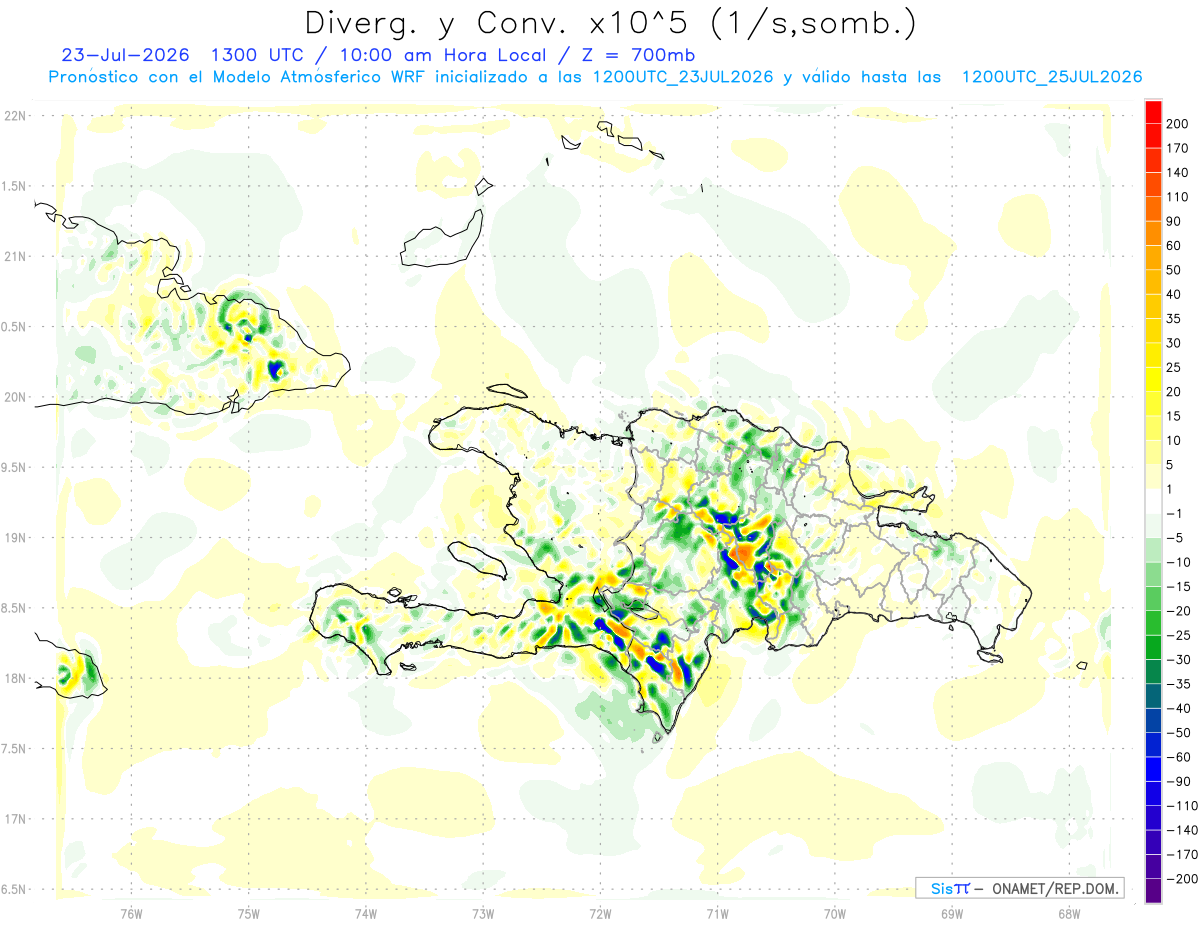This screenshot has width=1200, height=927.
Task: Click the white colorbar segment between 1 and -1
Action: tap(1153, 501)
